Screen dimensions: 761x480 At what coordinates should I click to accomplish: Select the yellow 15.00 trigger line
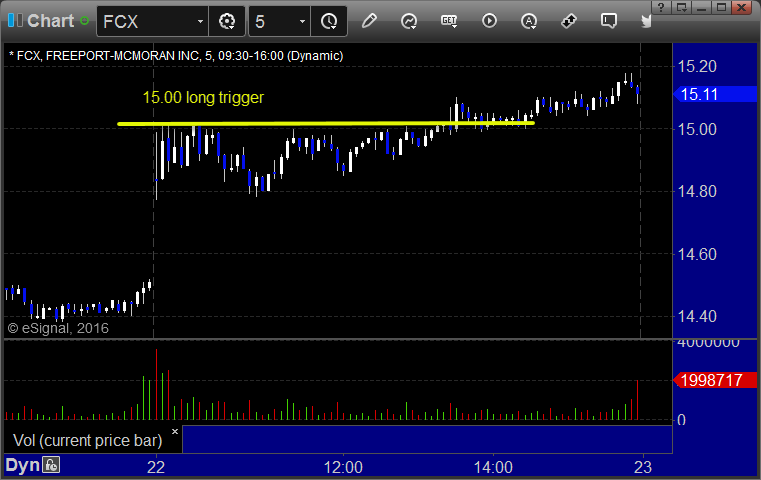click(x=326, y=124)
